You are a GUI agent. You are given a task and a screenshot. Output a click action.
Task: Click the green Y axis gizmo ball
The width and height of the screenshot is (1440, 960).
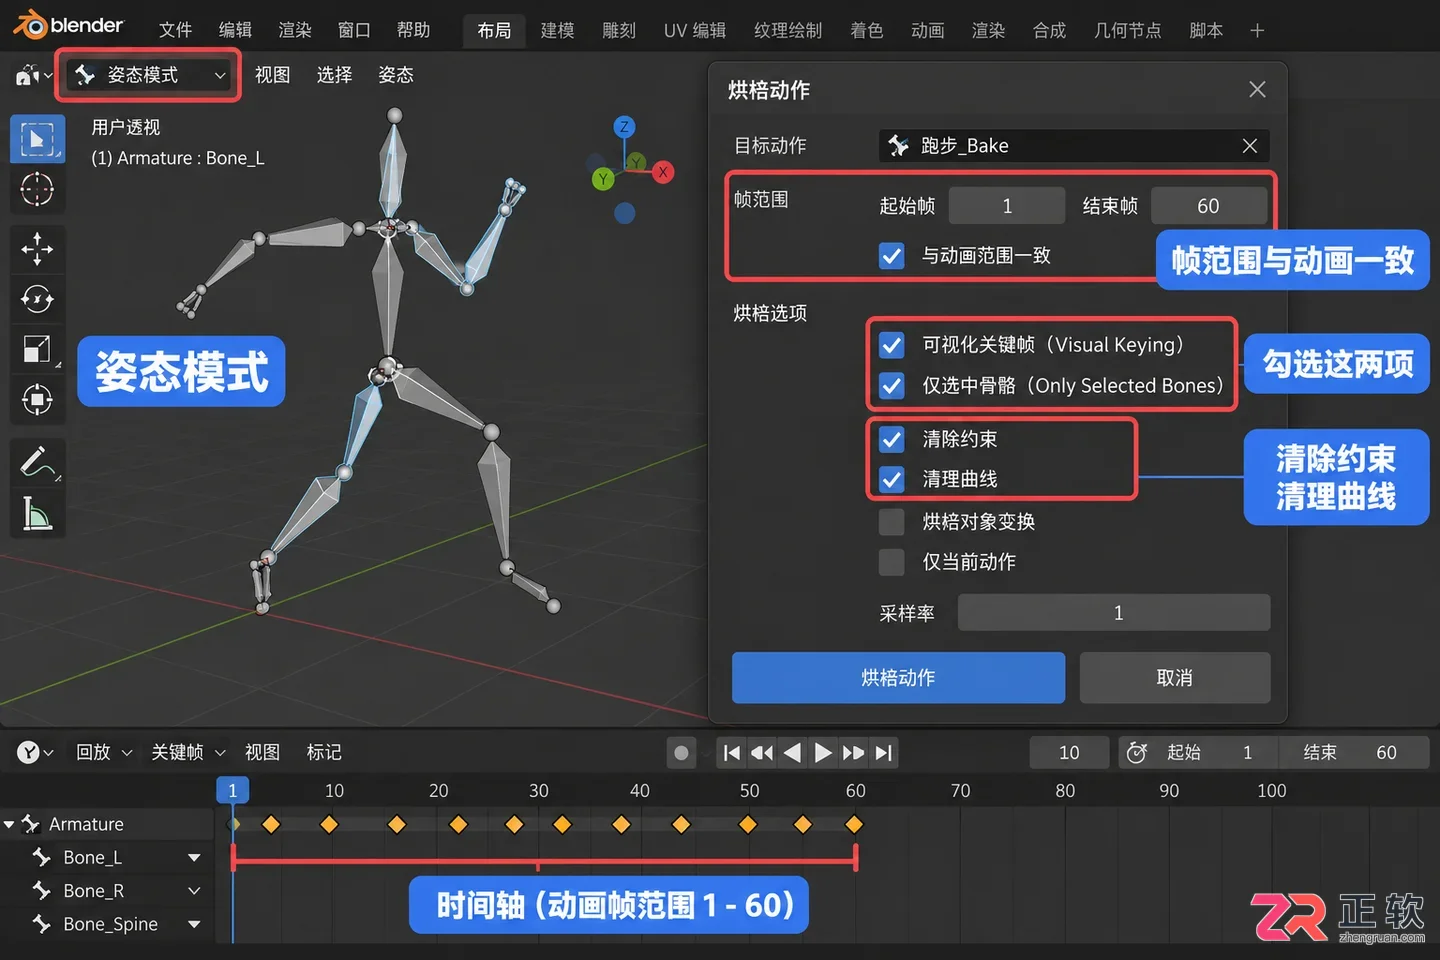tap(602, 179)
